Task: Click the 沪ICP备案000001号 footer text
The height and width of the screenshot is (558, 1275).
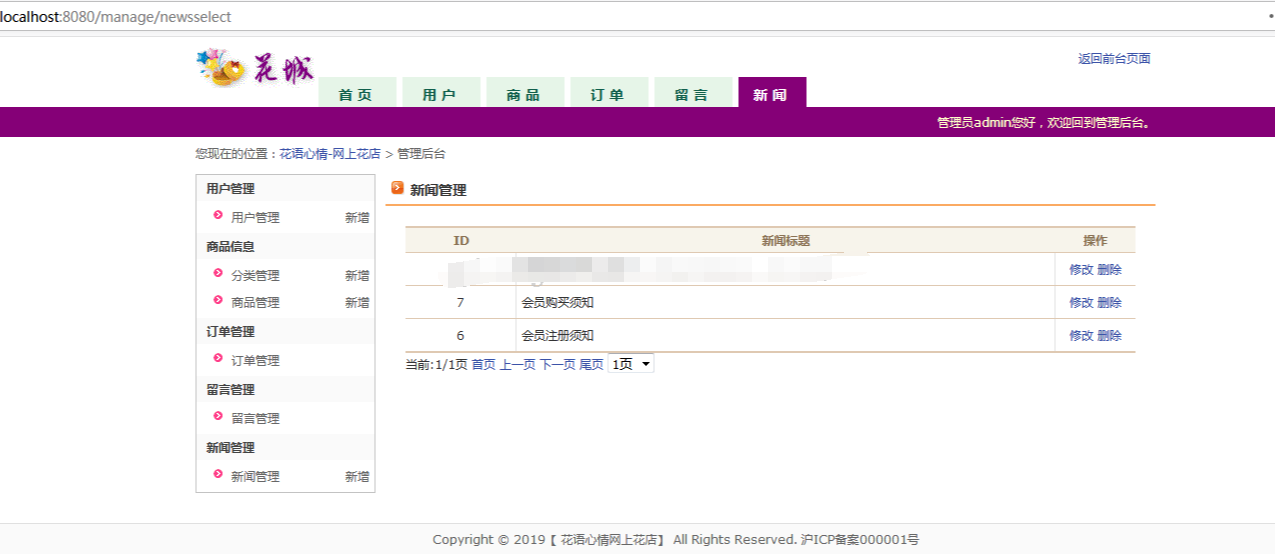Action: (860, 539)
